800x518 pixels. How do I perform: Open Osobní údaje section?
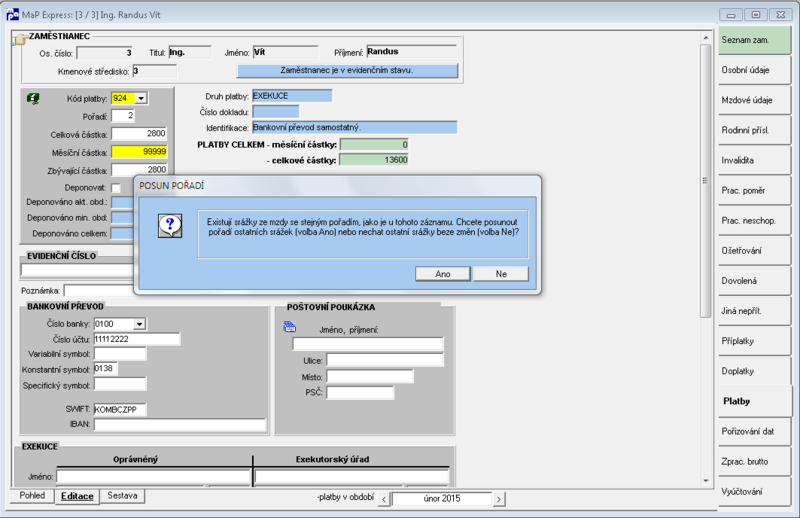[x=755, y=70]
